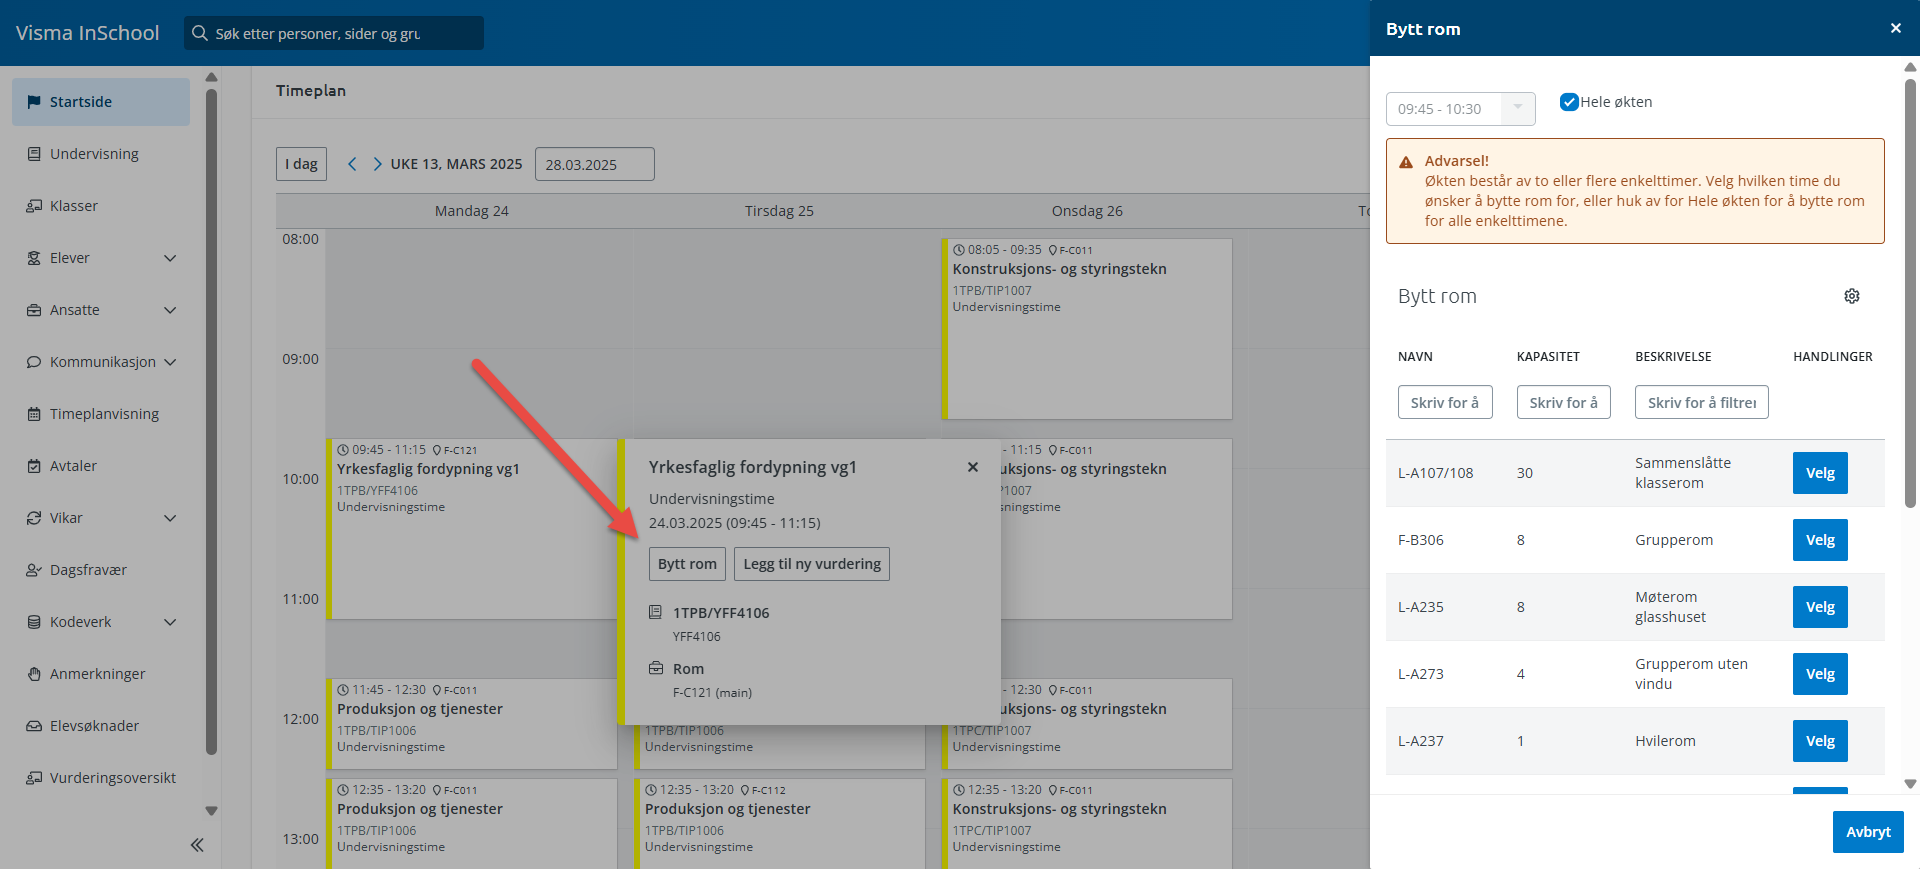This screenshot has width=1920, height=869.
Task: Click the Mandag 24 day header
Action: pos(472,211)
